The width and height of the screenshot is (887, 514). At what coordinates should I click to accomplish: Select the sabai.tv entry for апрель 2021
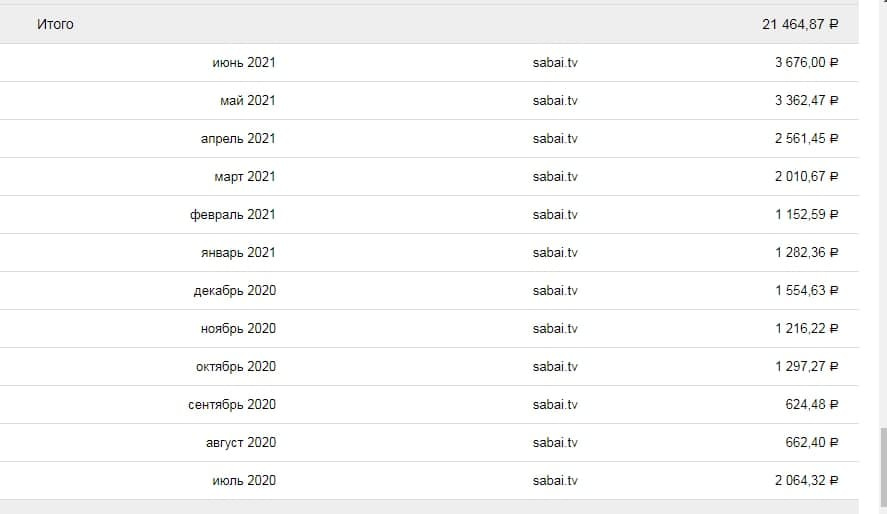[555, 138]
